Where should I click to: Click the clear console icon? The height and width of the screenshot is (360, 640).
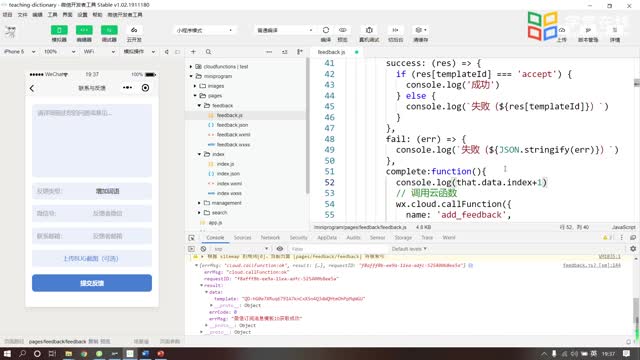(x=203, y=249)
